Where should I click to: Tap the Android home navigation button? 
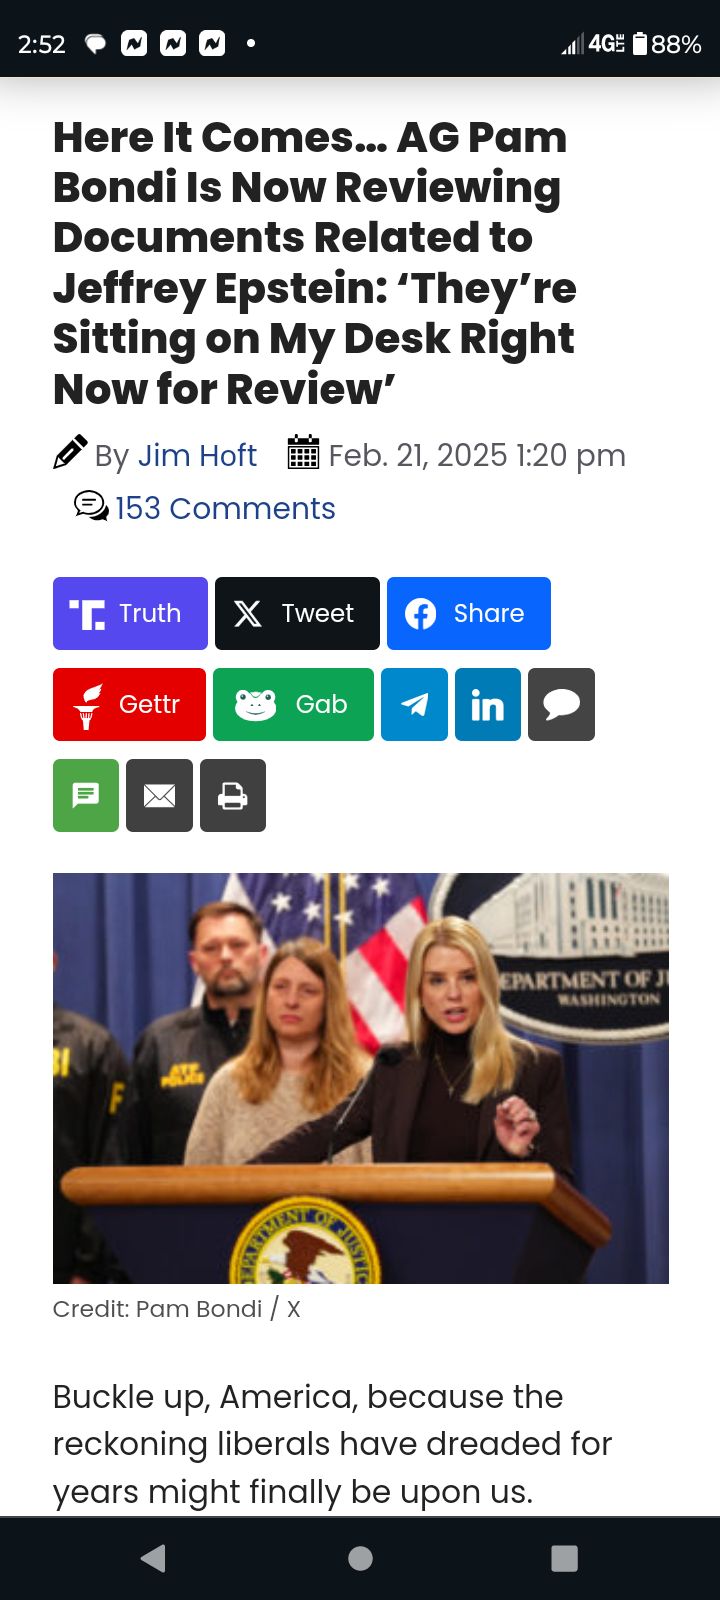pyautogui.click(x=361, y=1558)
